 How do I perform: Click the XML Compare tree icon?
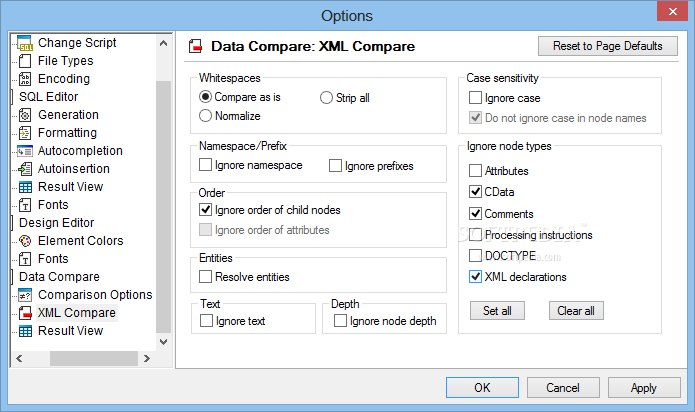click(x=25, y=313)
